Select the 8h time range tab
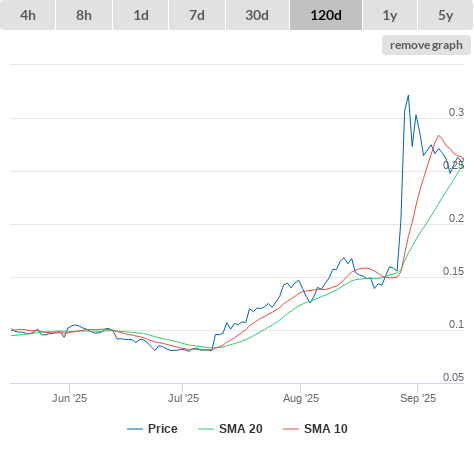Viewport: 474px width, 455px height. click(84, 15)
